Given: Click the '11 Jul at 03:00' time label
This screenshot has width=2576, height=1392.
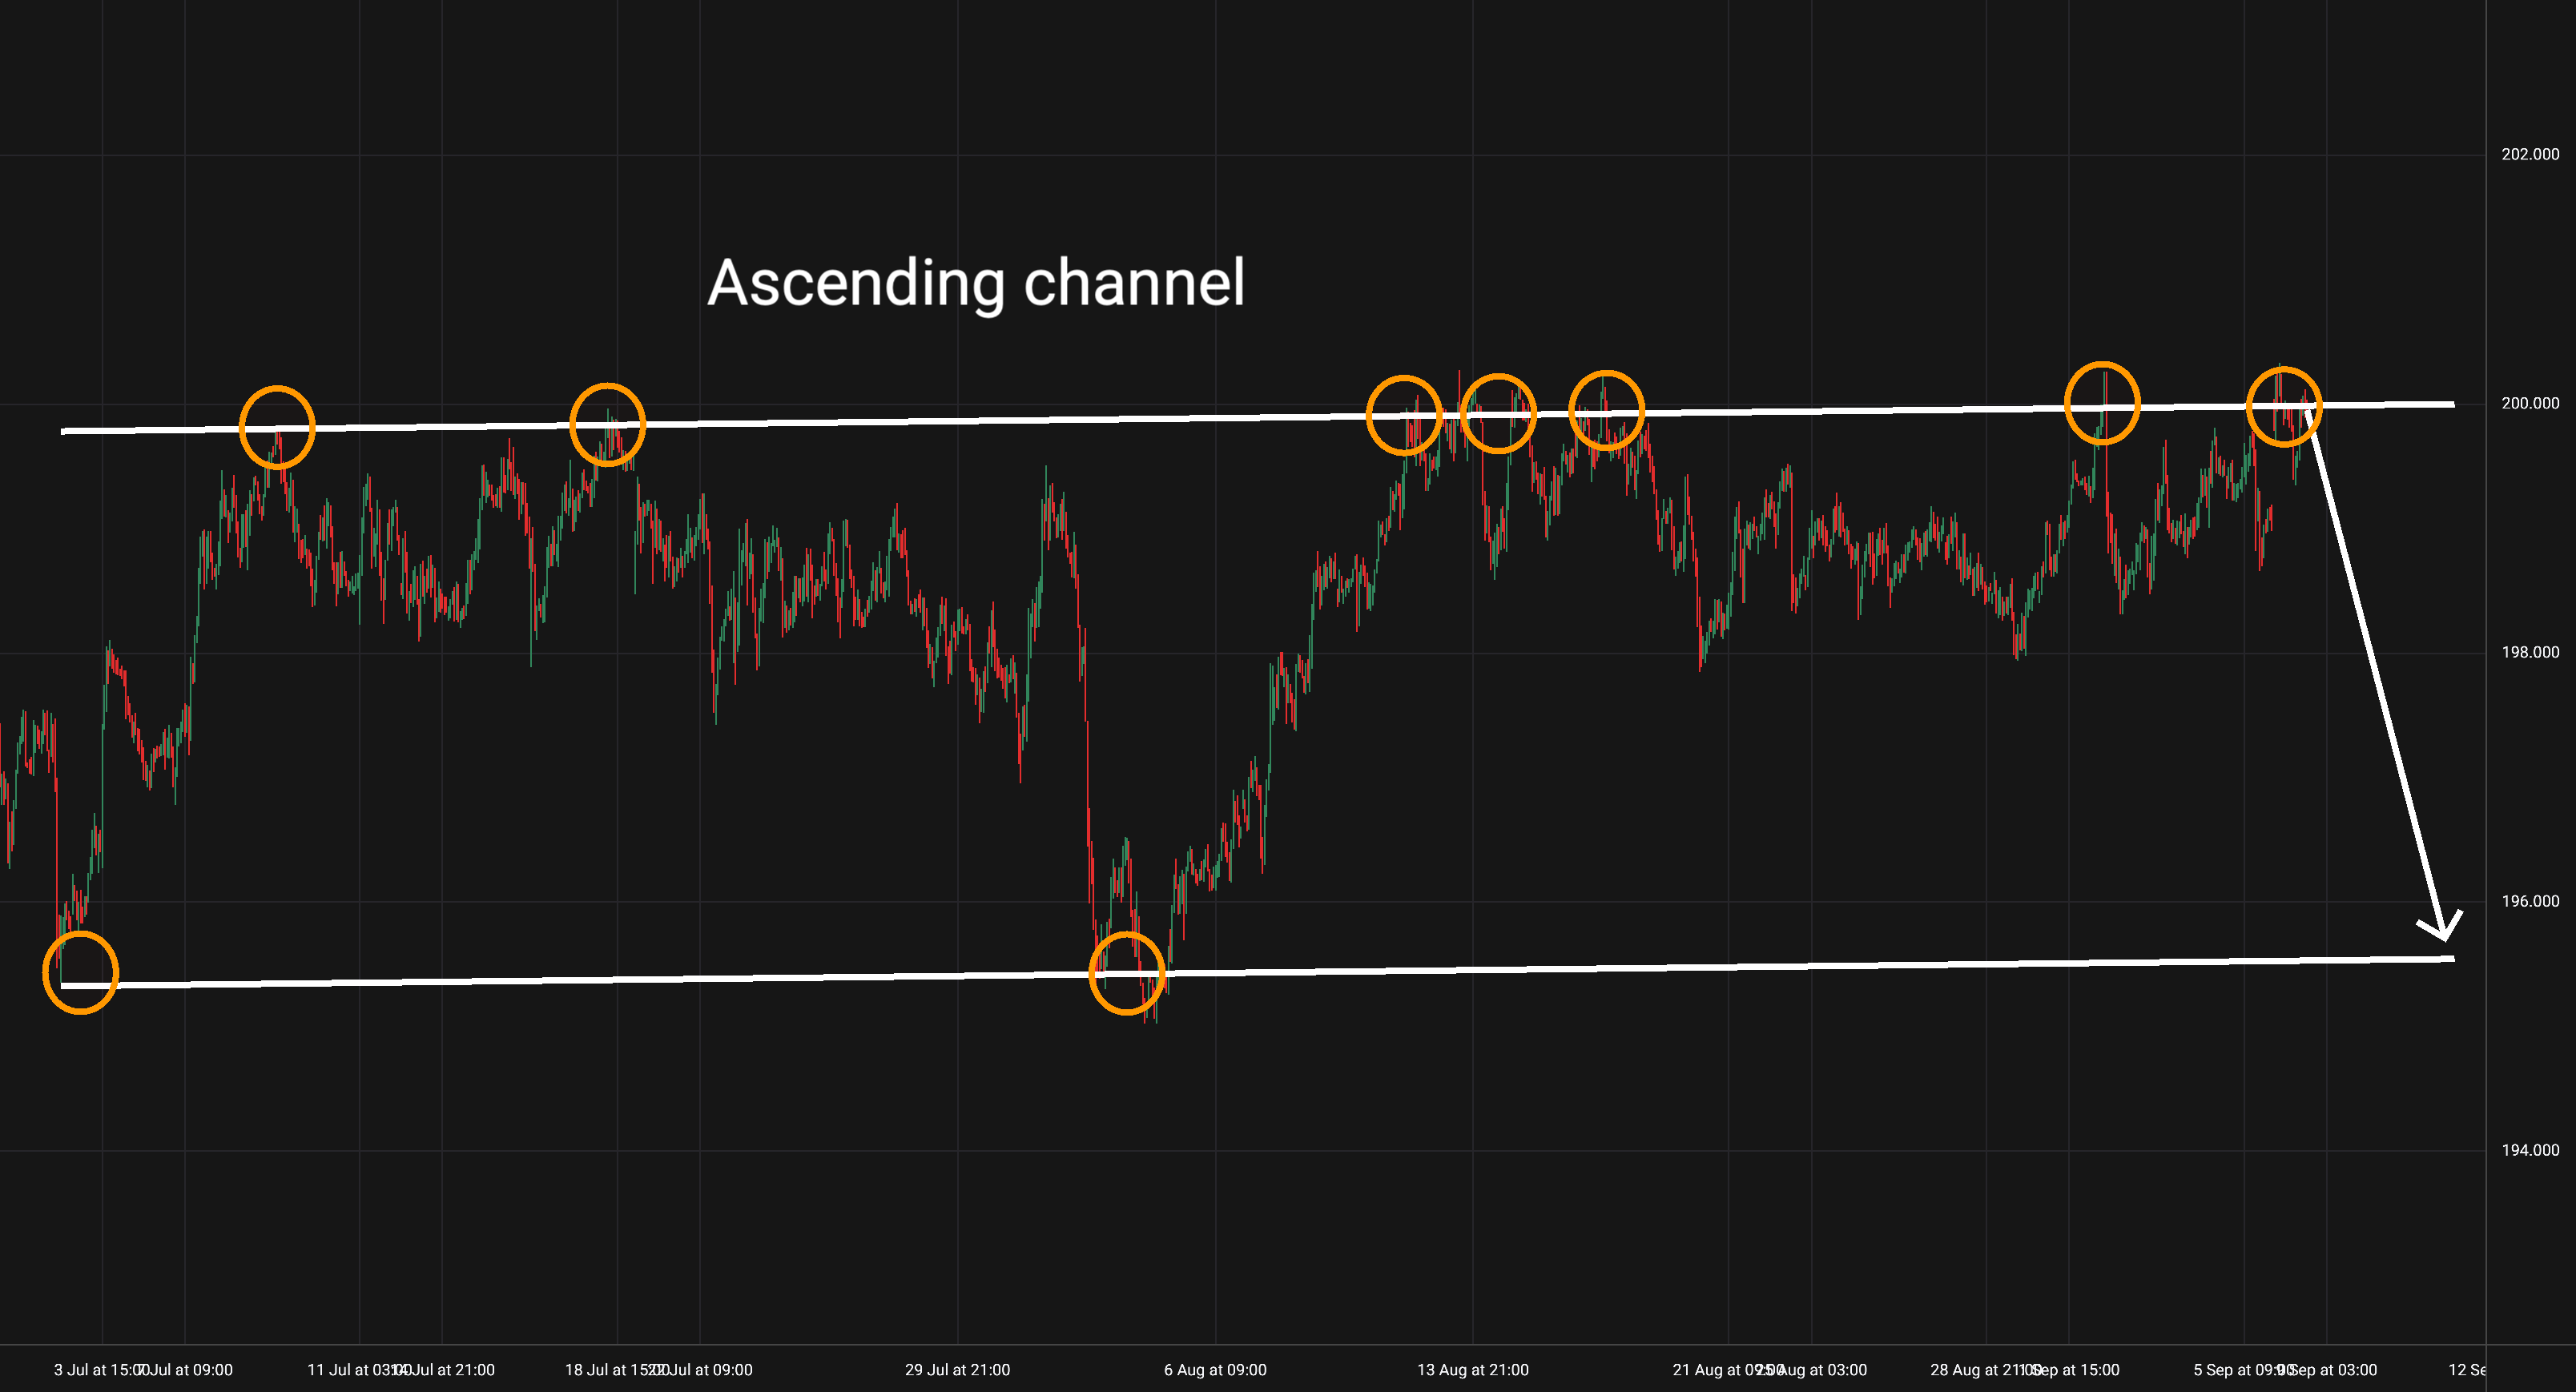Looking at the screenshot, I should [x=355, y=1370].
